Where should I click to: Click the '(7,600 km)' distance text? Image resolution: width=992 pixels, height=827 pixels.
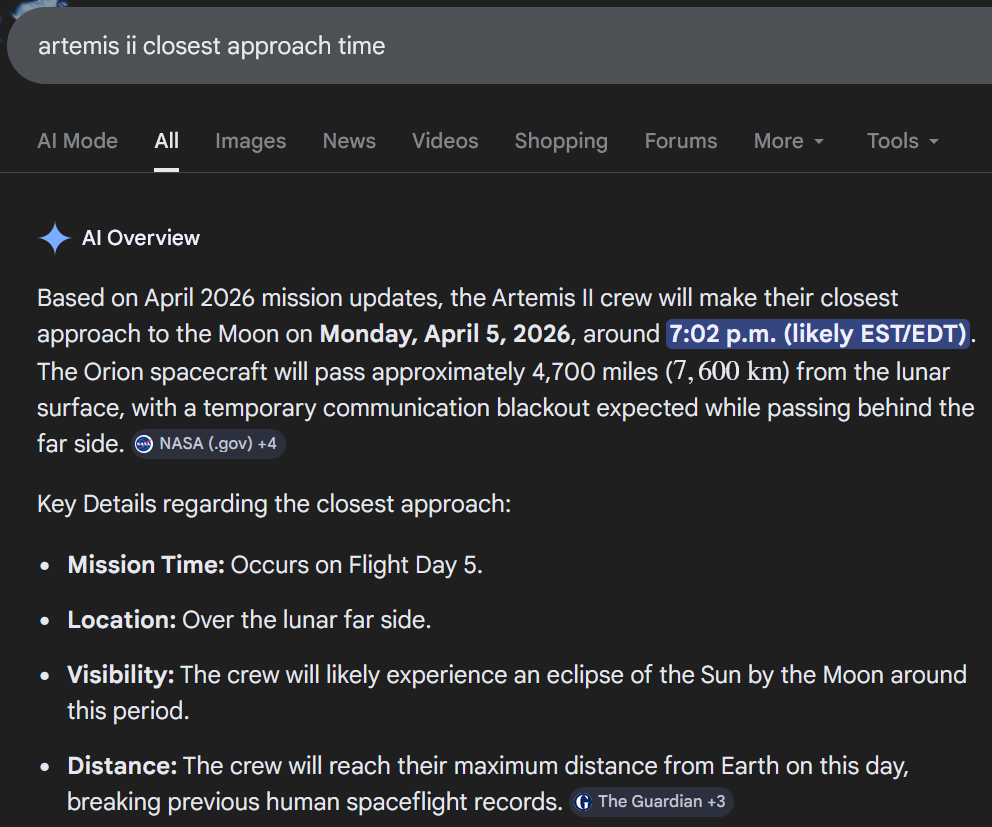tap(728, 371)
